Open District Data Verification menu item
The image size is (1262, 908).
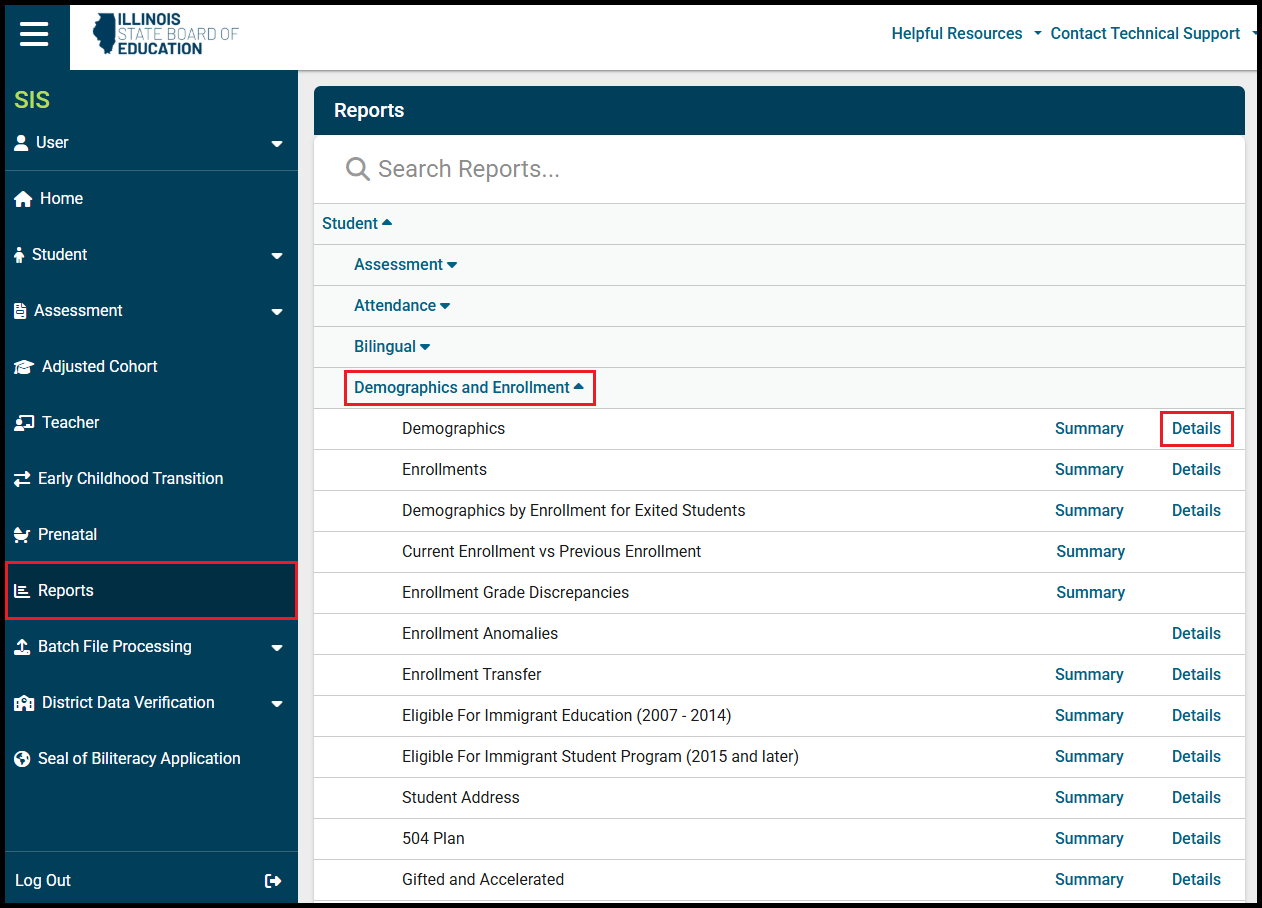coord(128,703)
